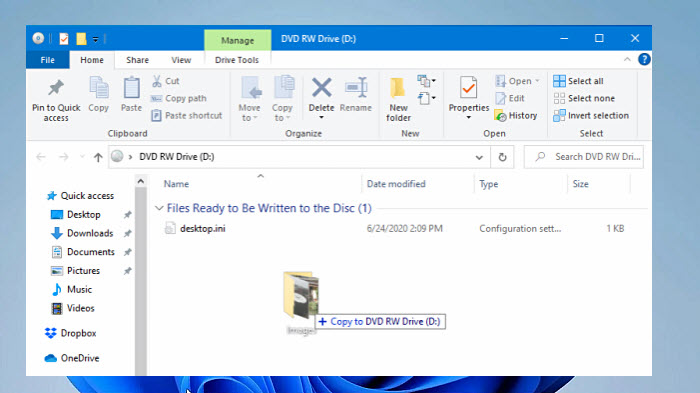Click the quick access Properties checkmark icon
700x393 pixels.
64,39
